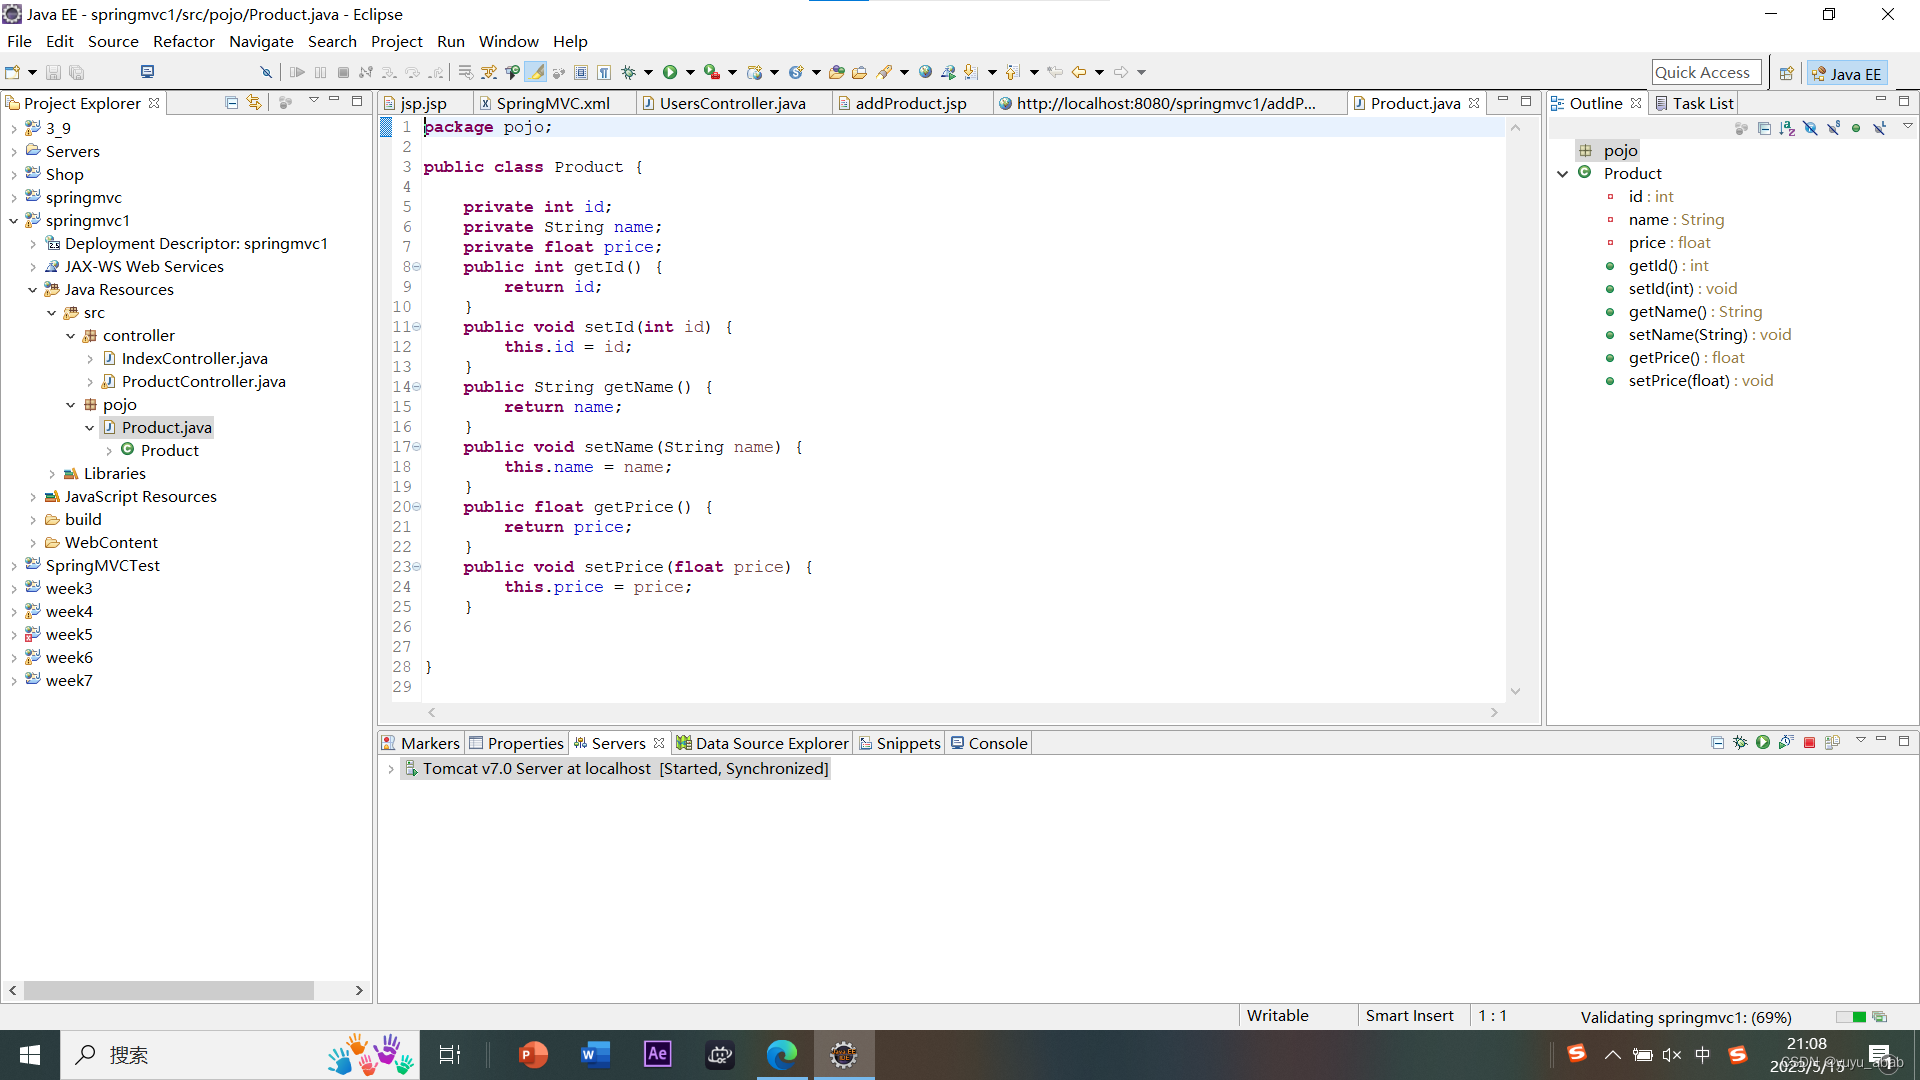Open the Refactor menu
This screenshot has height=1080, width=1920.
(x=184, y=41)
